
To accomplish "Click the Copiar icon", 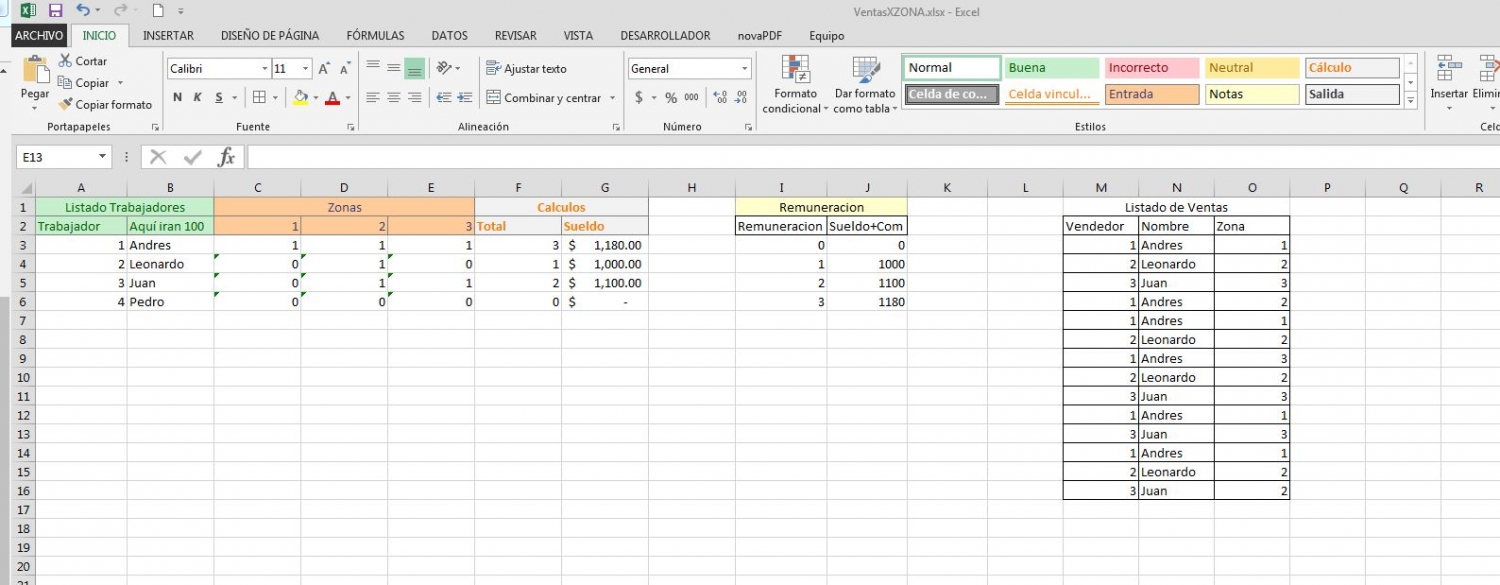I will (x=65, y=83).
